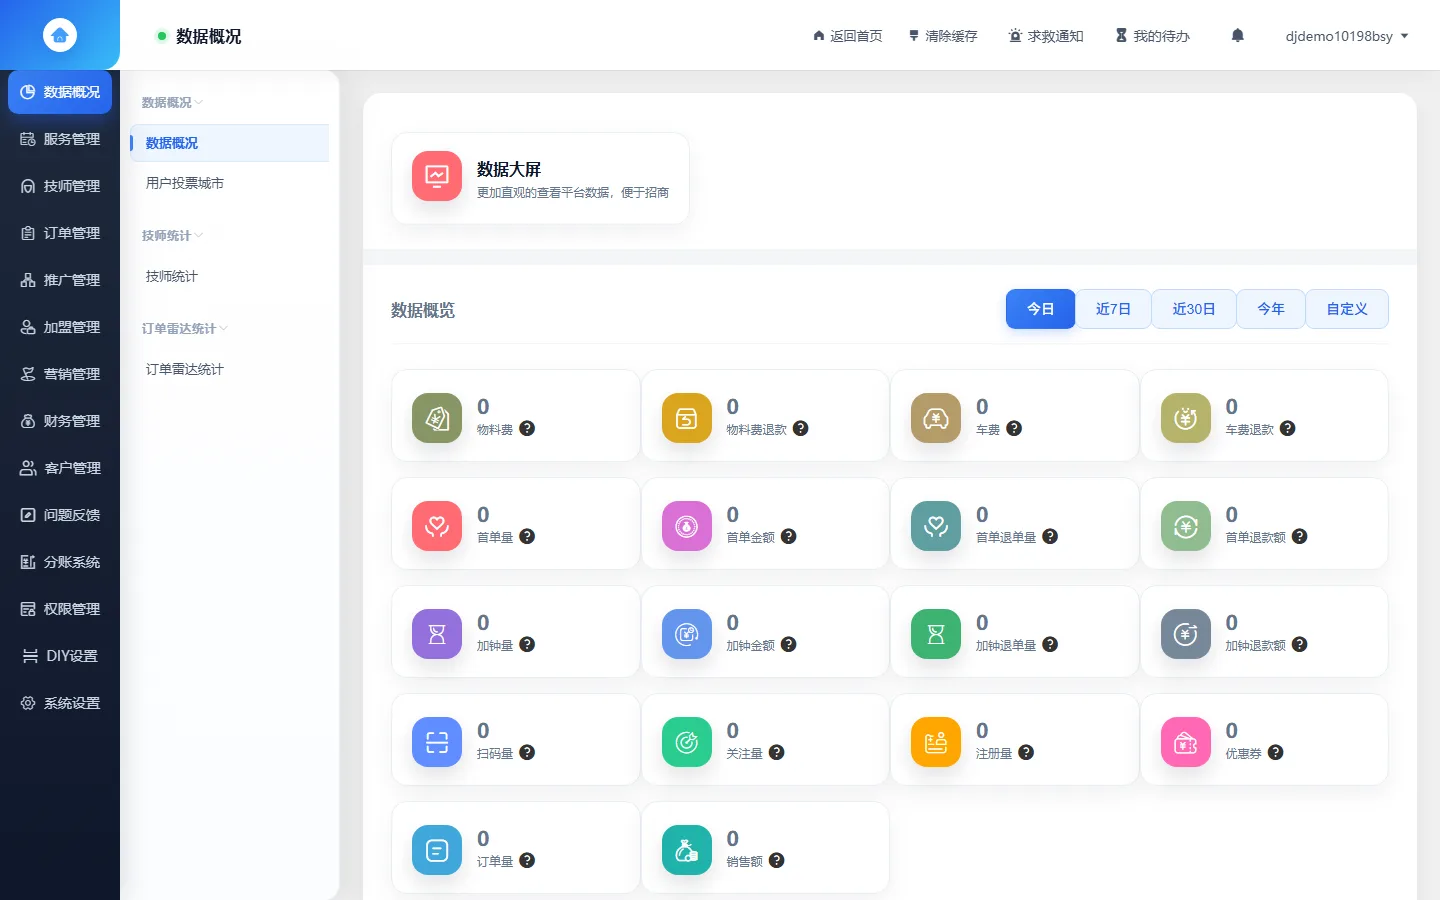Click the help icon next to 首单退单量

[1050, 537]
